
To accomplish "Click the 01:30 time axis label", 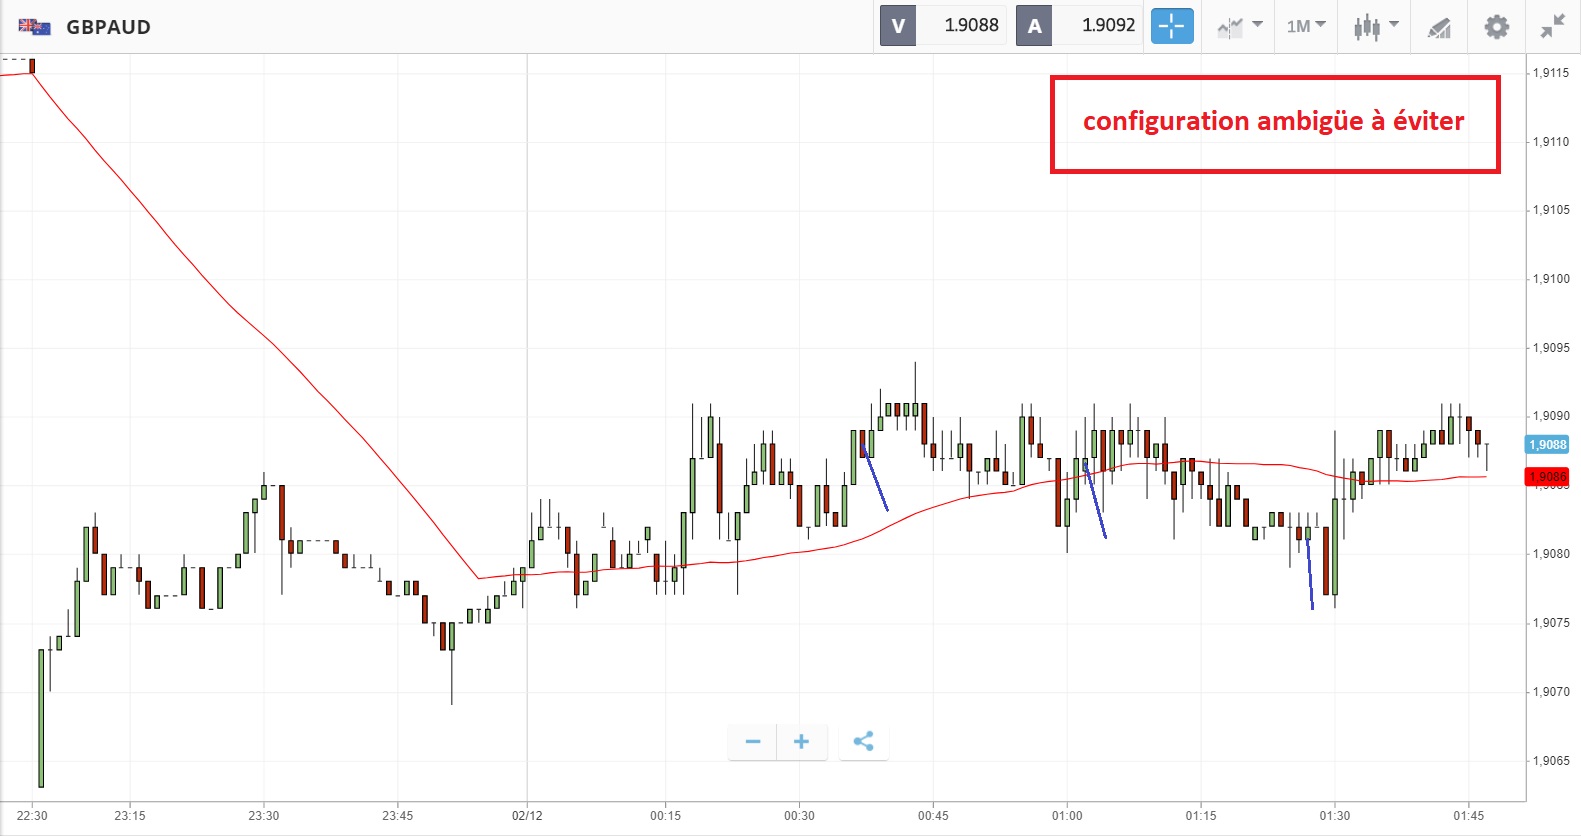I will click(1335, 816).
